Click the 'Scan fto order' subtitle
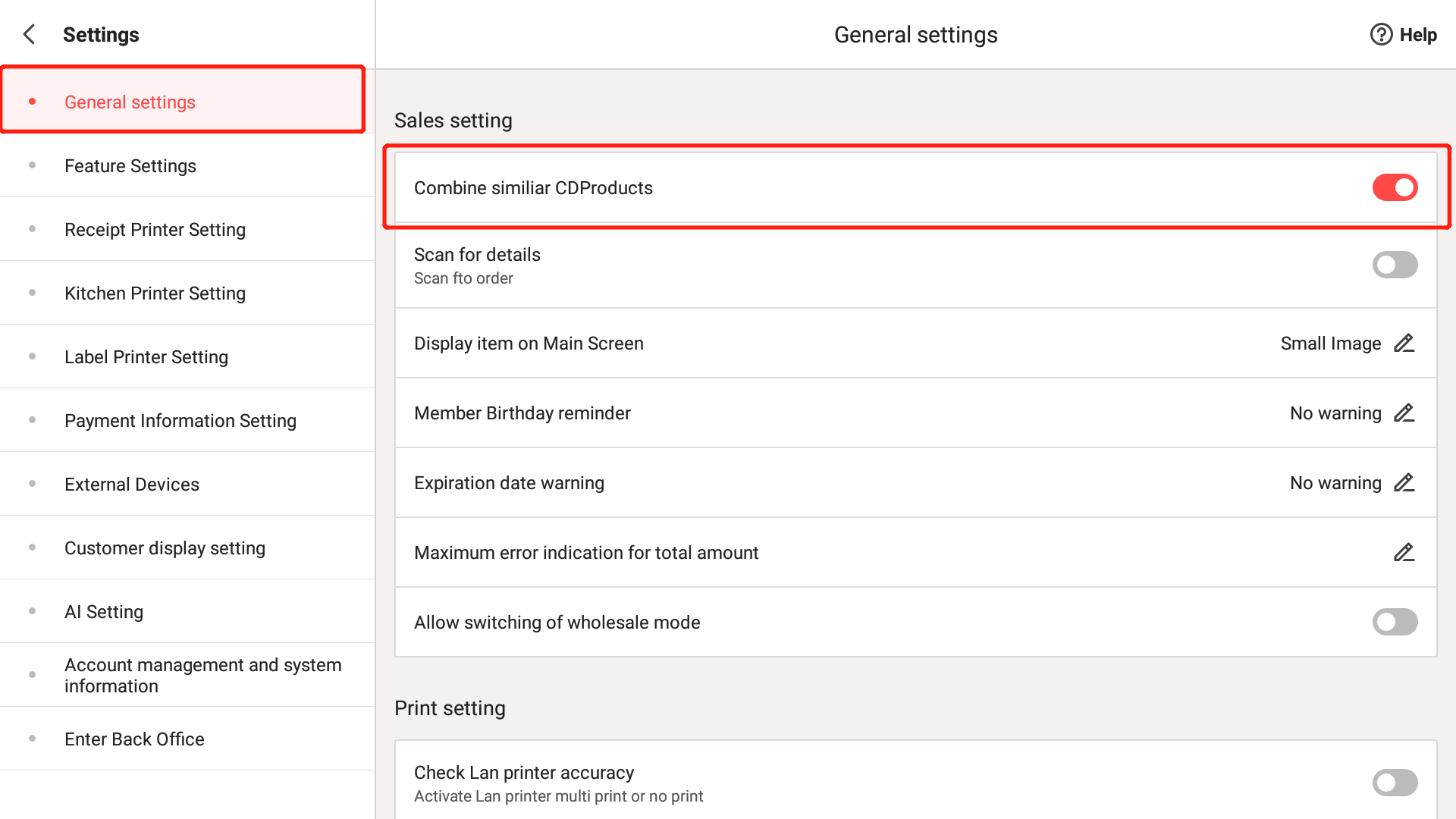The width and height of the screenshot is (1456, 819). tap(463, 278)
